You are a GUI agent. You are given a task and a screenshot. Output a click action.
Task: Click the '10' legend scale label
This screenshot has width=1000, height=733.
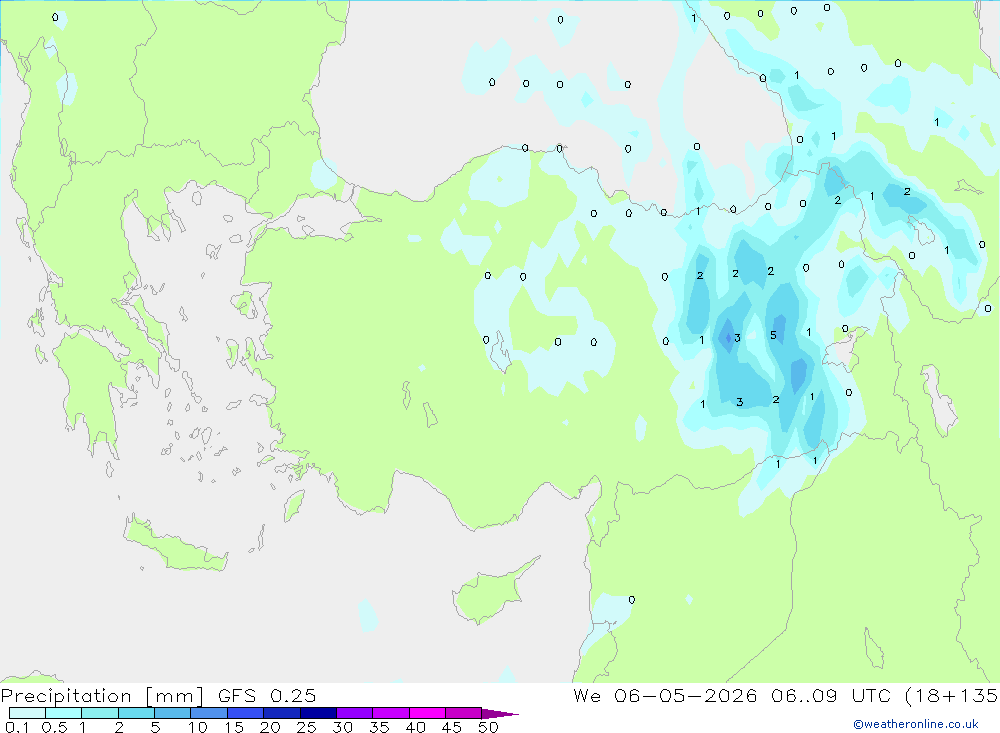(x=198, y=727)
